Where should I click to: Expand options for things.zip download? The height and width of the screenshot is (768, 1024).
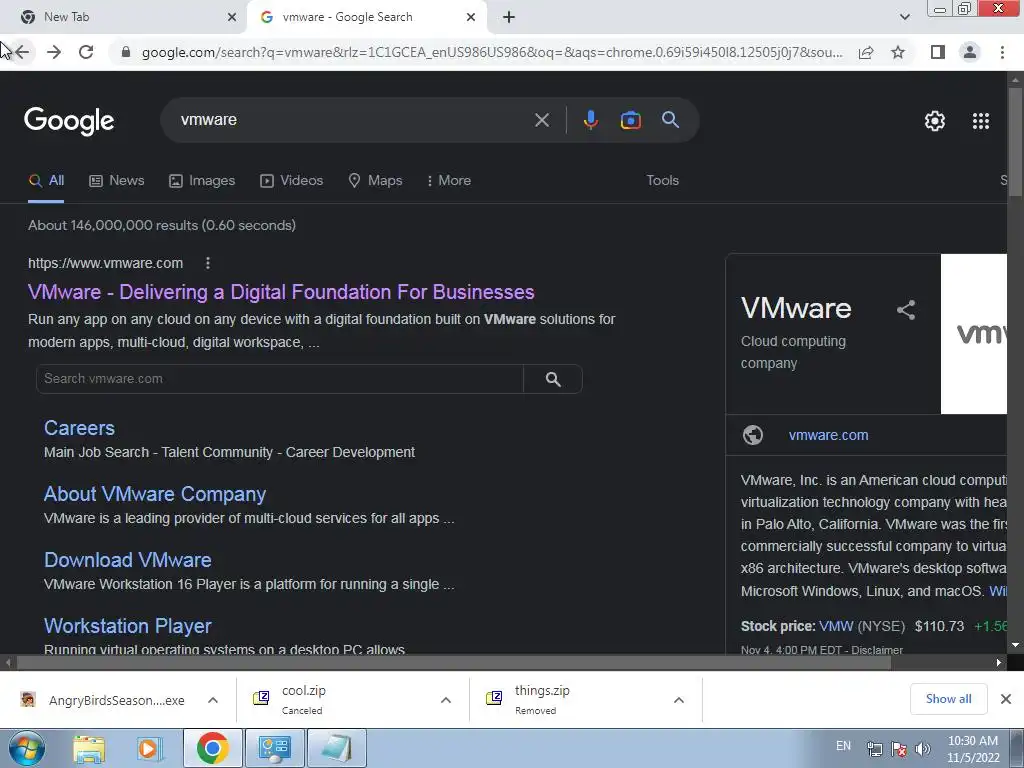pos(679,700)
